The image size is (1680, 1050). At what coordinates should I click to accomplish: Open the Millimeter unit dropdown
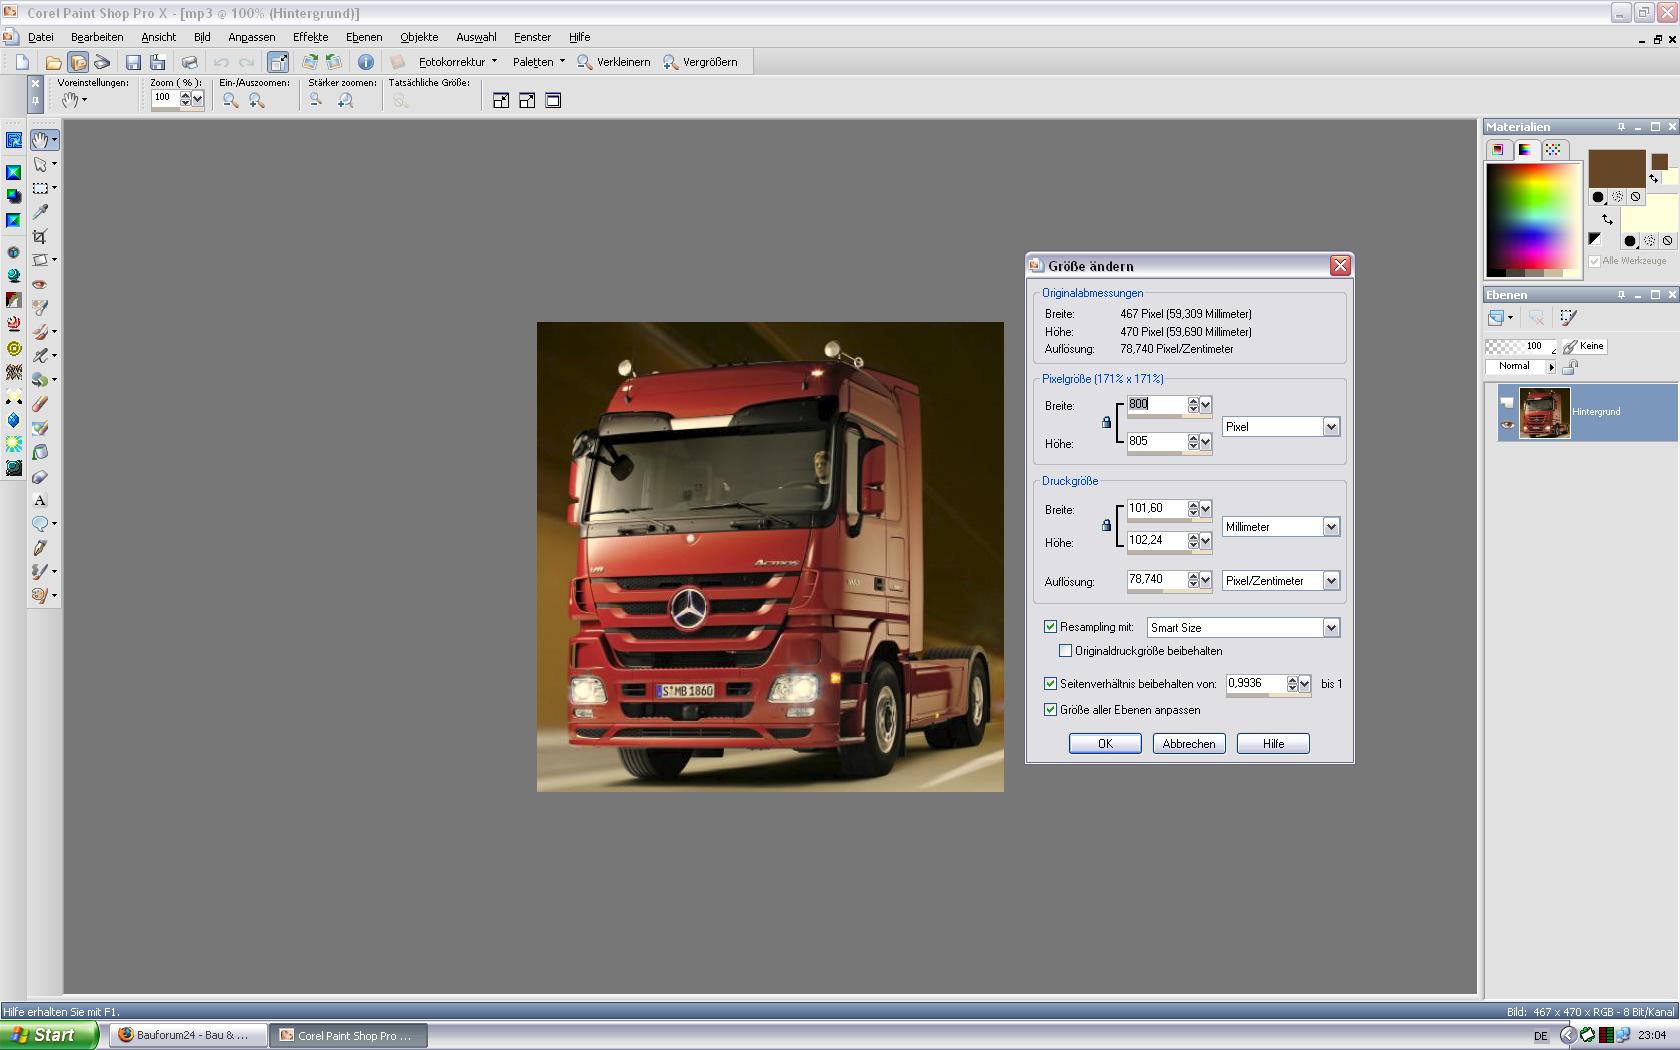point(1331,527)
